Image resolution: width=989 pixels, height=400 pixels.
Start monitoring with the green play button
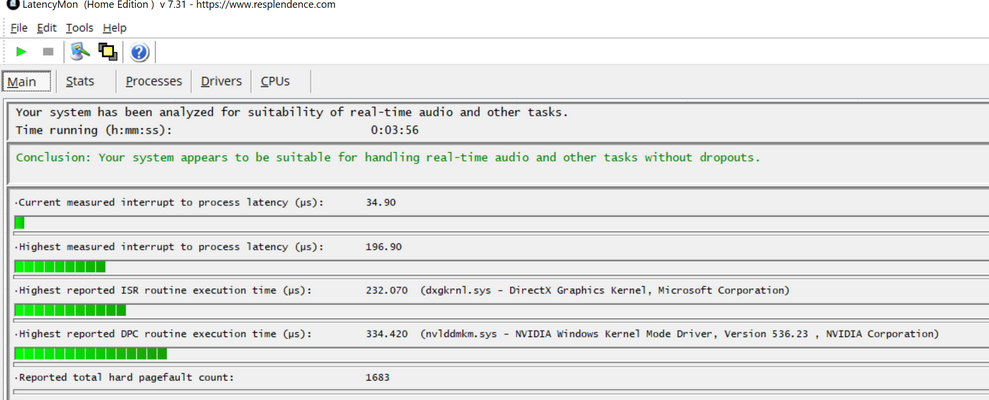tap(21, 52)
